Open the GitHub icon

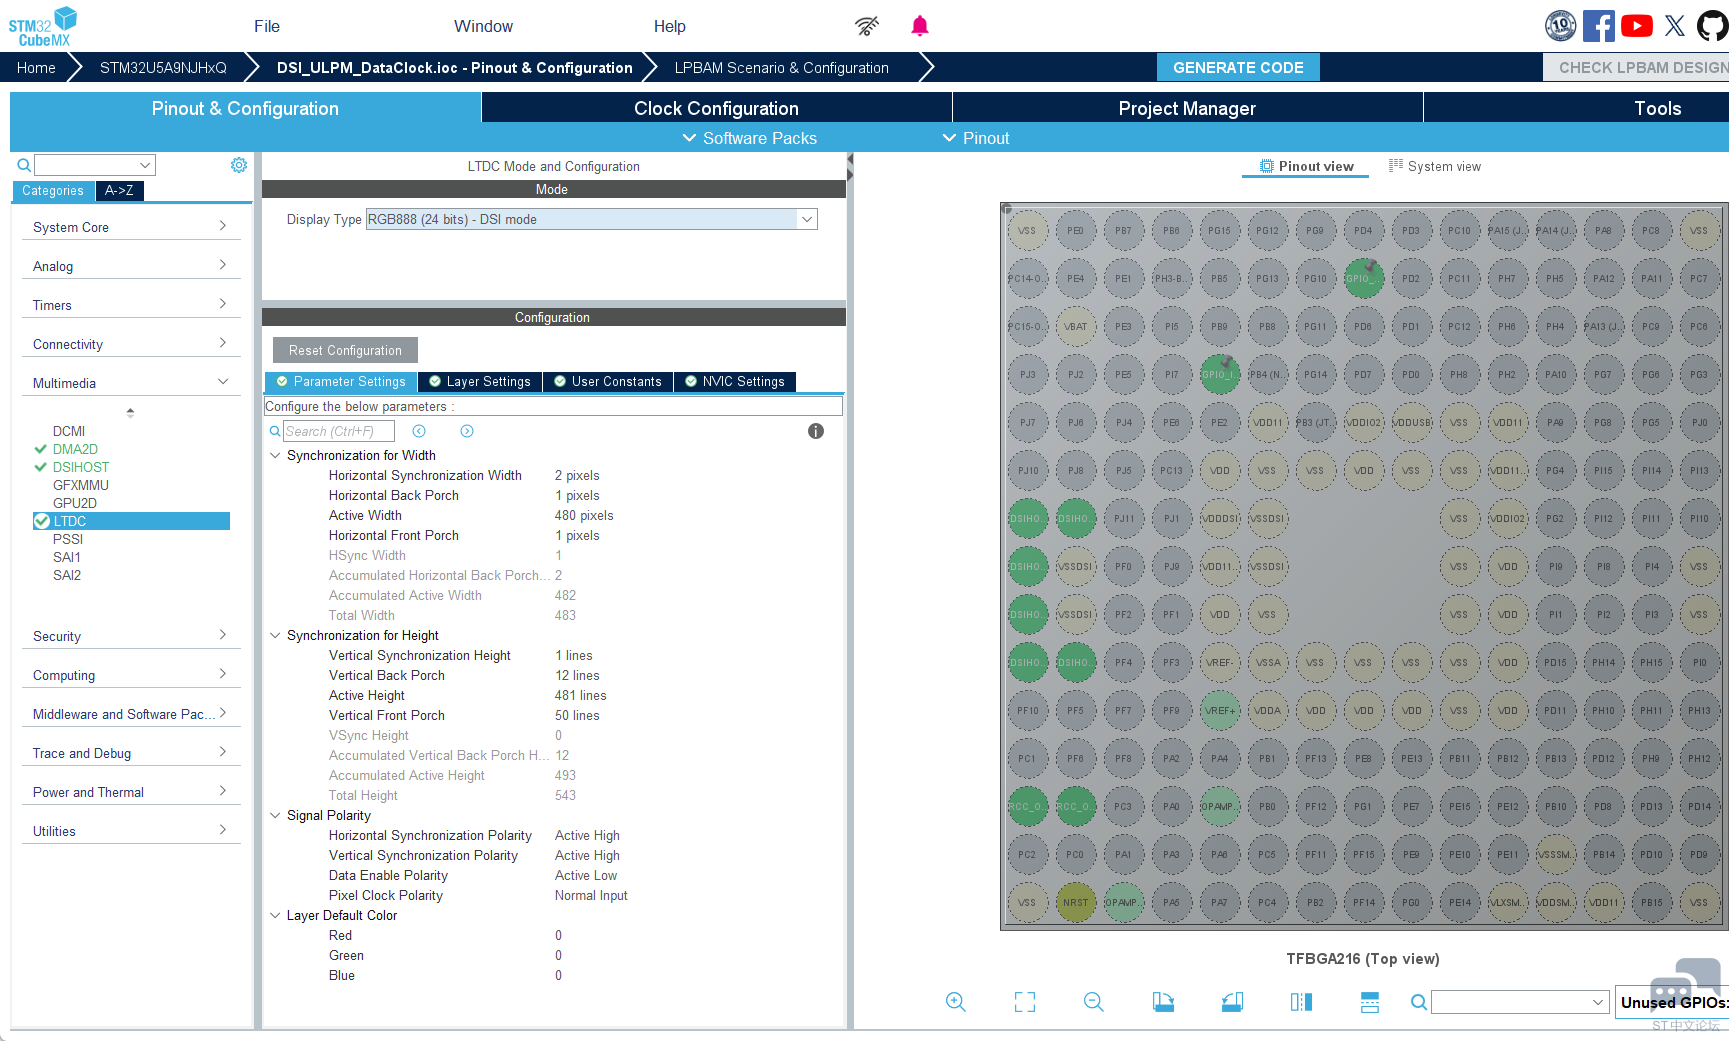click(1713, 26)
